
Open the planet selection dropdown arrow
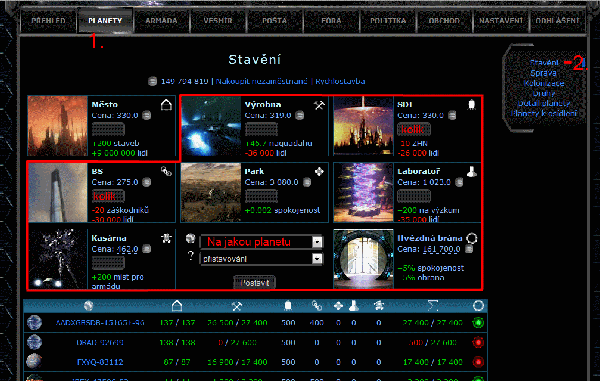point(317,242)
